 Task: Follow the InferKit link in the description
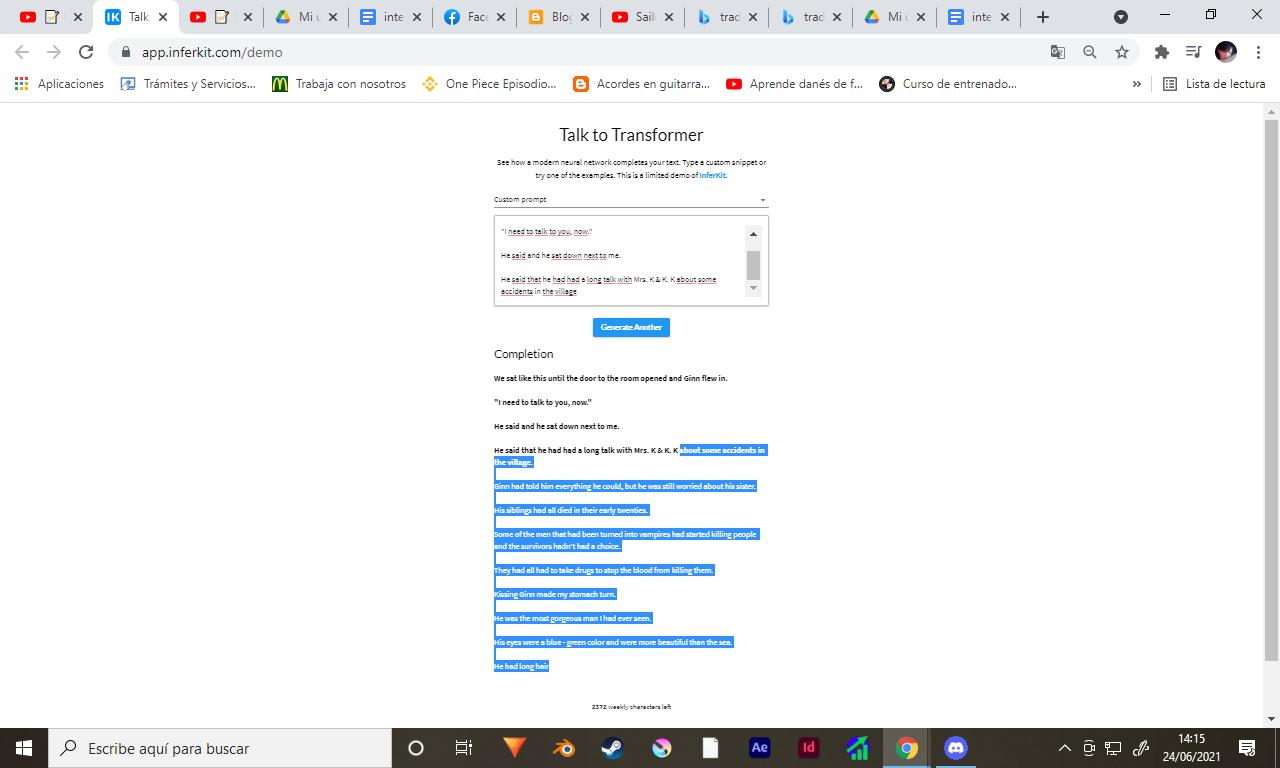tap(713, 175)
